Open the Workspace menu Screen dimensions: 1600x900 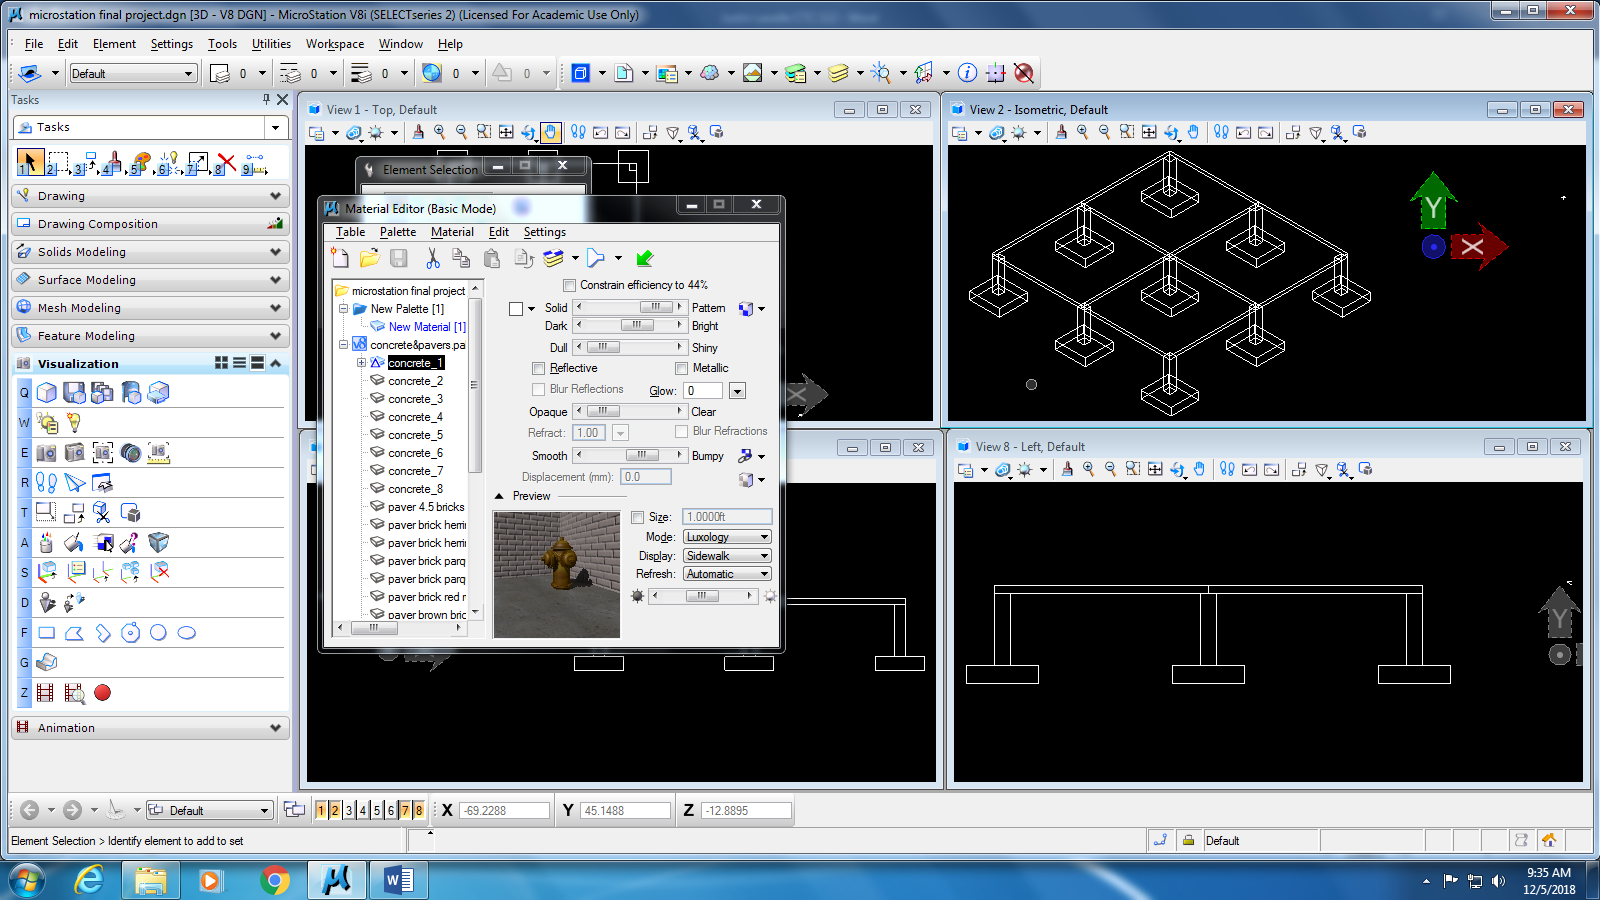tap(334, 44)
